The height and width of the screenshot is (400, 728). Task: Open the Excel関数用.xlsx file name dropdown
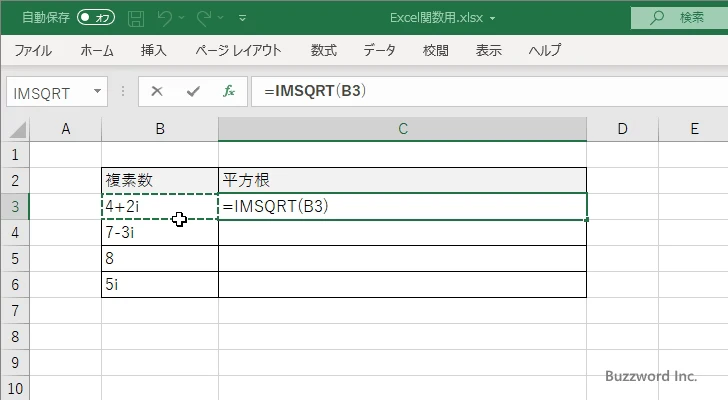click(493, 19)
